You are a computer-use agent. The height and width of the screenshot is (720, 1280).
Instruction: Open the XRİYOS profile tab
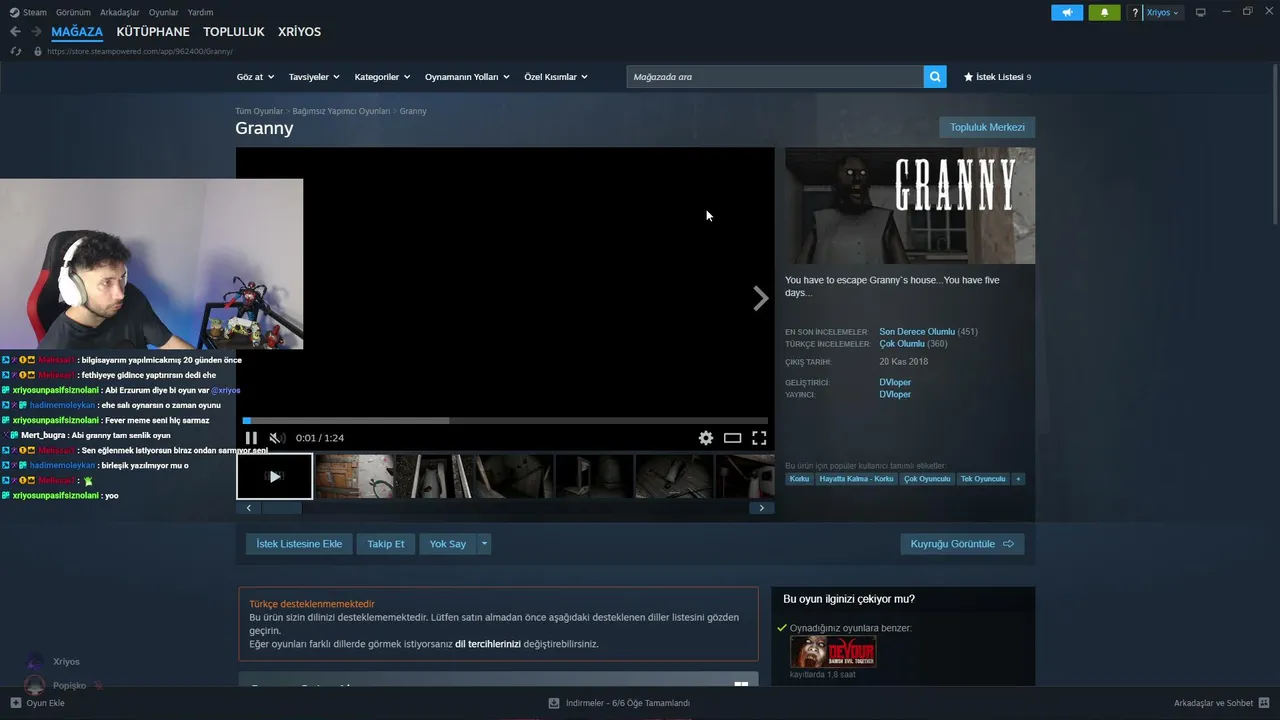299,32
